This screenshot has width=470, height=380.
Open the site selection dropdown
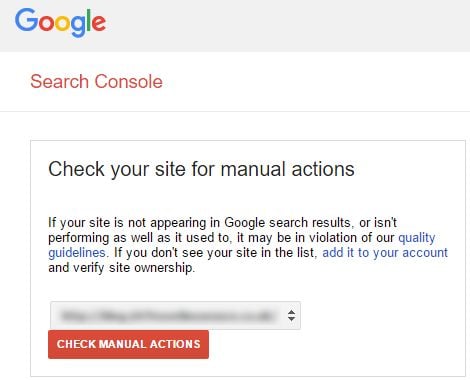point(175,315)
